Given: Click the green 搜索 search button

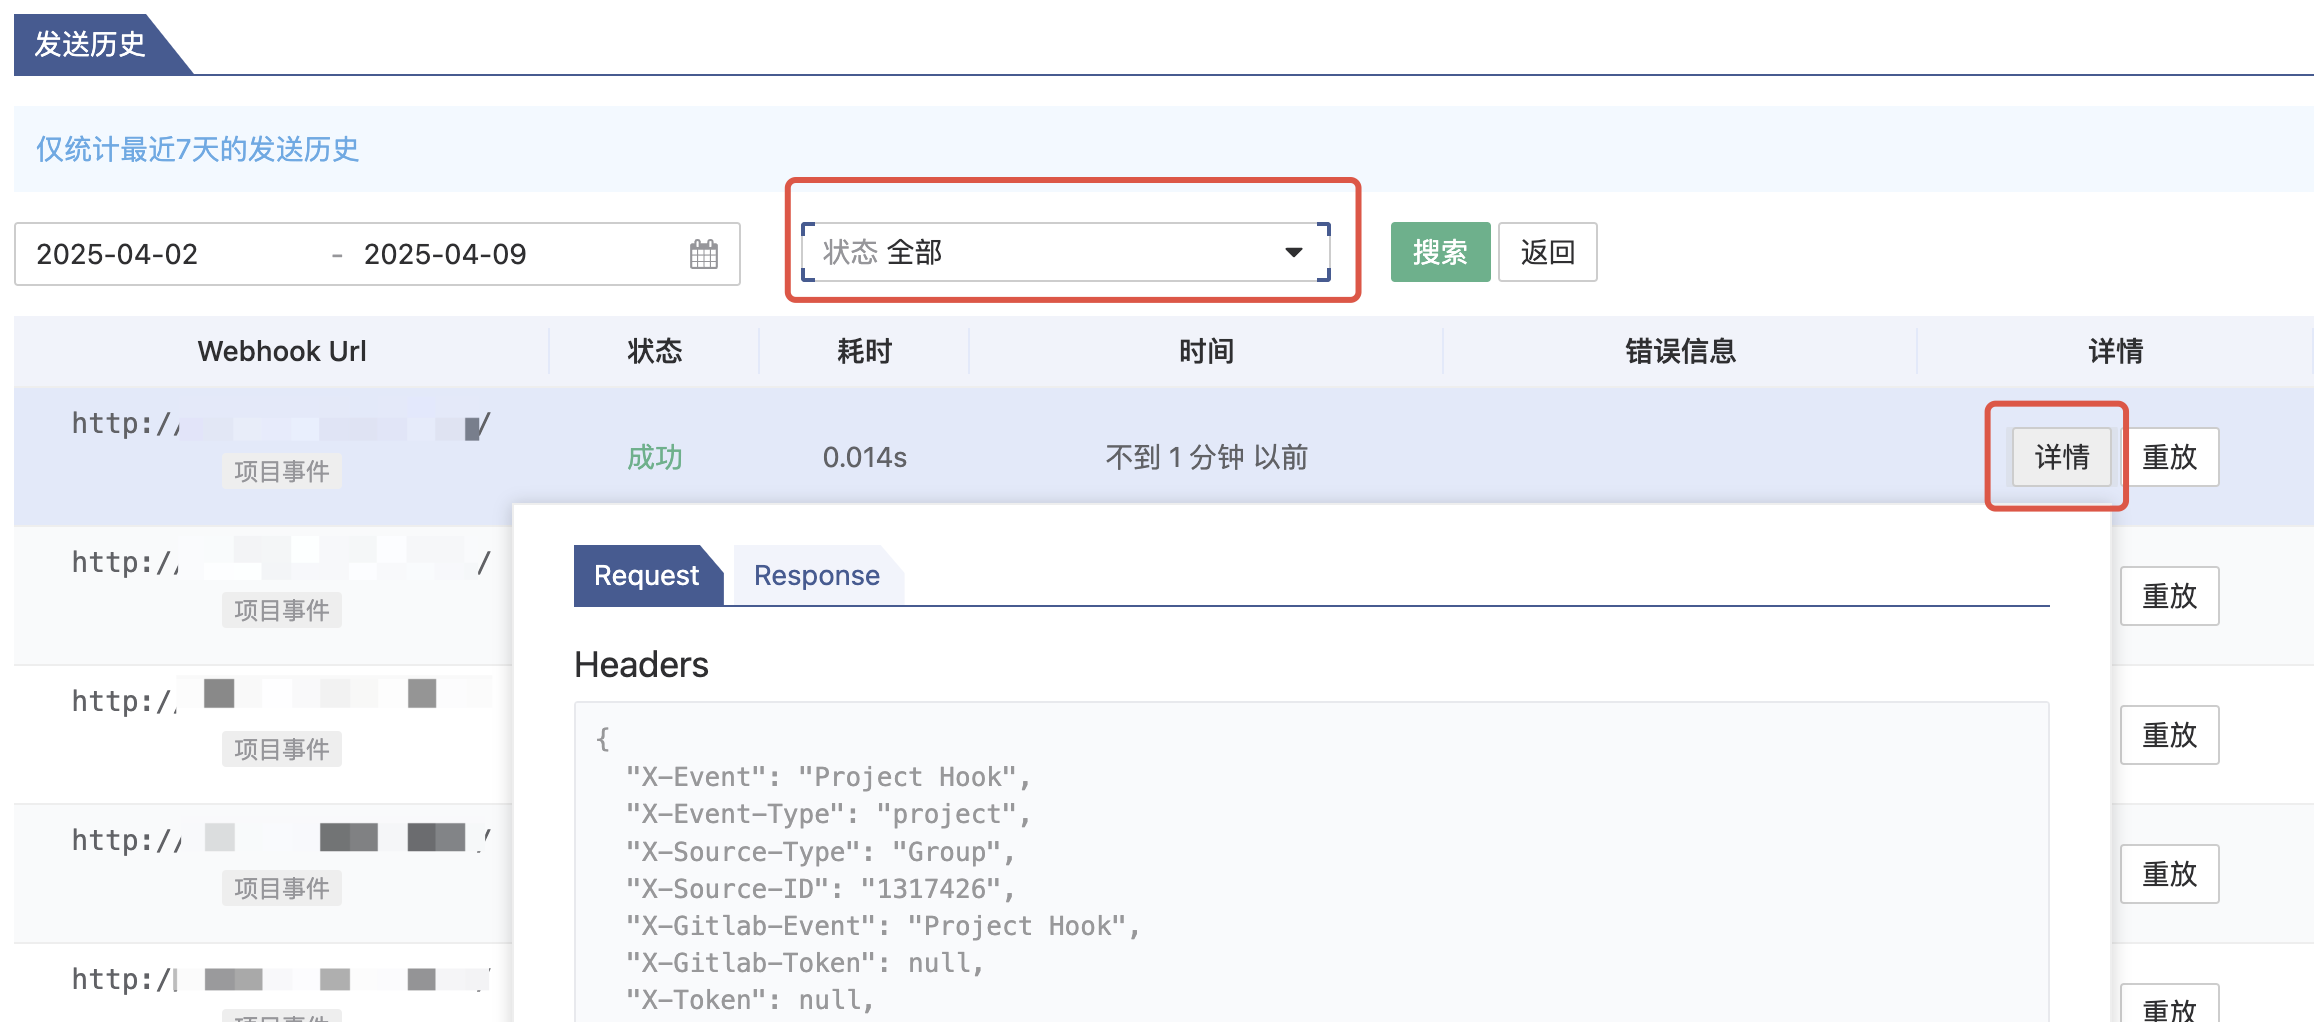Looking at the screenshot, I should pos(1439,252).
